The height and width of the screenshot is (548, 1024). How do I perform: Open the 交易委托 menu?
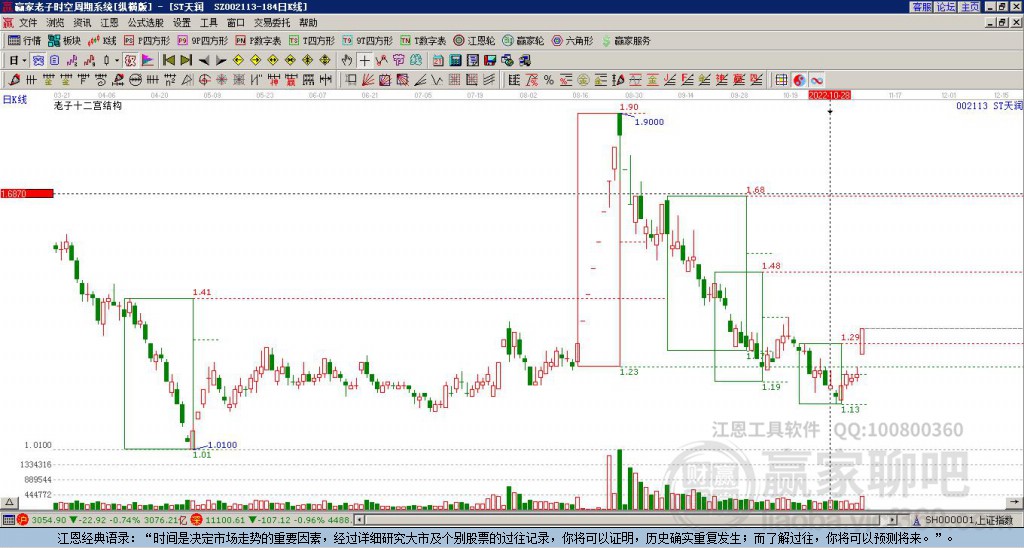pos(272,23)
